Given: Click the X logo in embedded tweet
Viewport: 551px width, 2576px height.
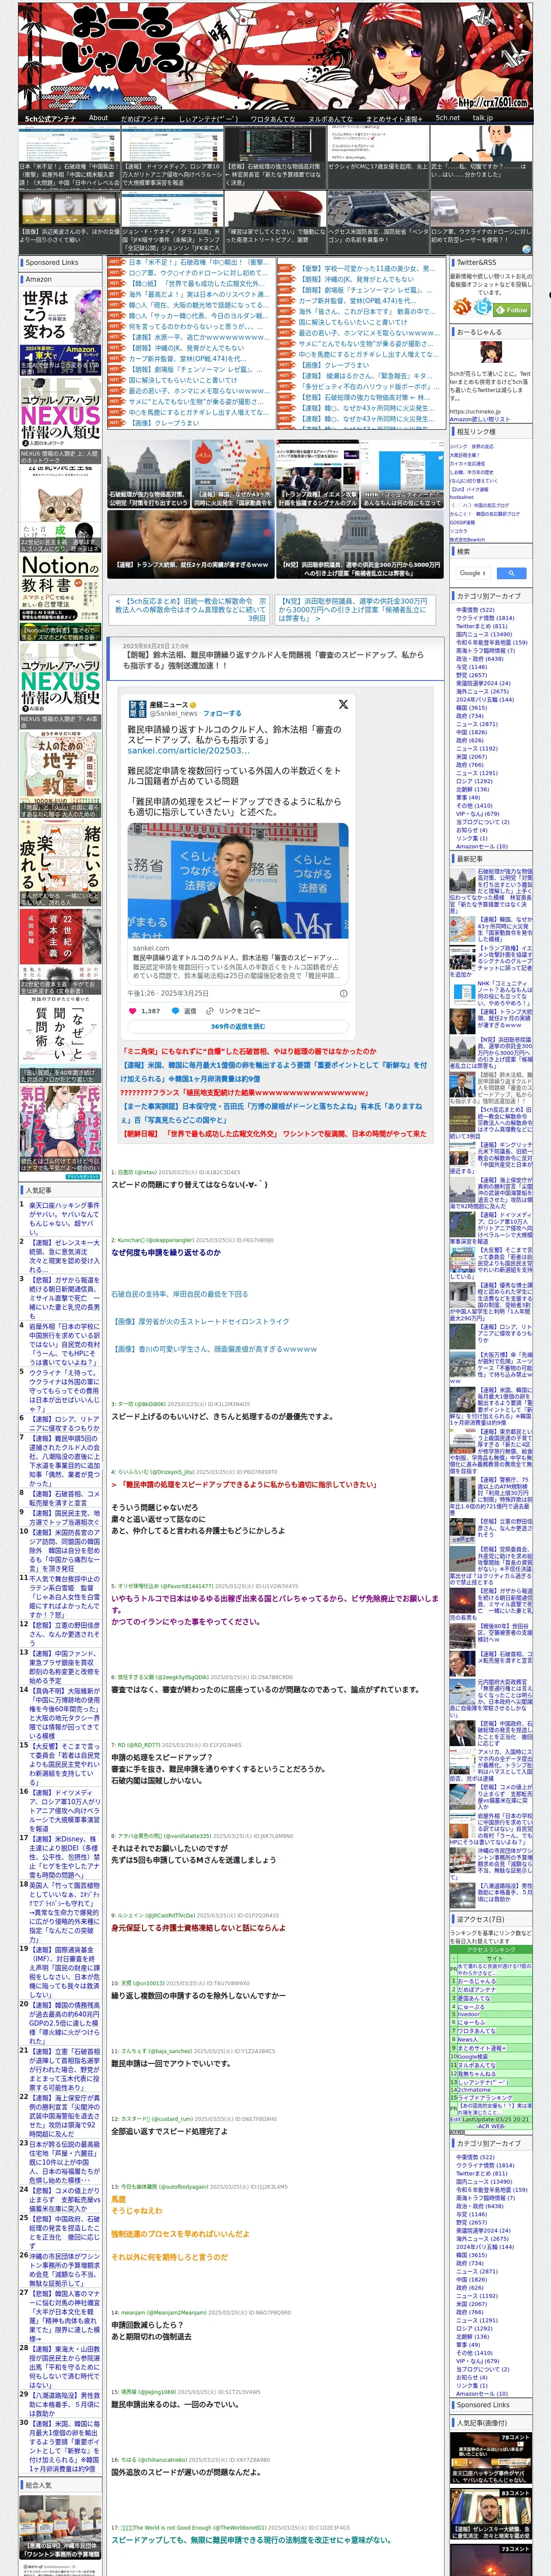Looking at the screenshot, I should tap(343, 704).
